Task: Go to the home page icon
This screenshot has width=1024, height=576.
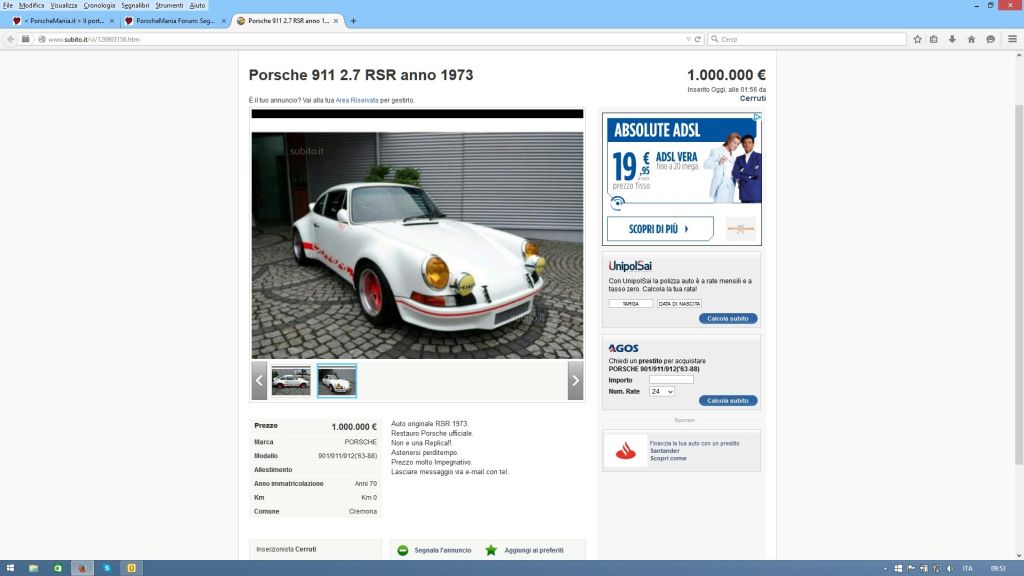Action: pyautogui.click(x=971, y=39)
